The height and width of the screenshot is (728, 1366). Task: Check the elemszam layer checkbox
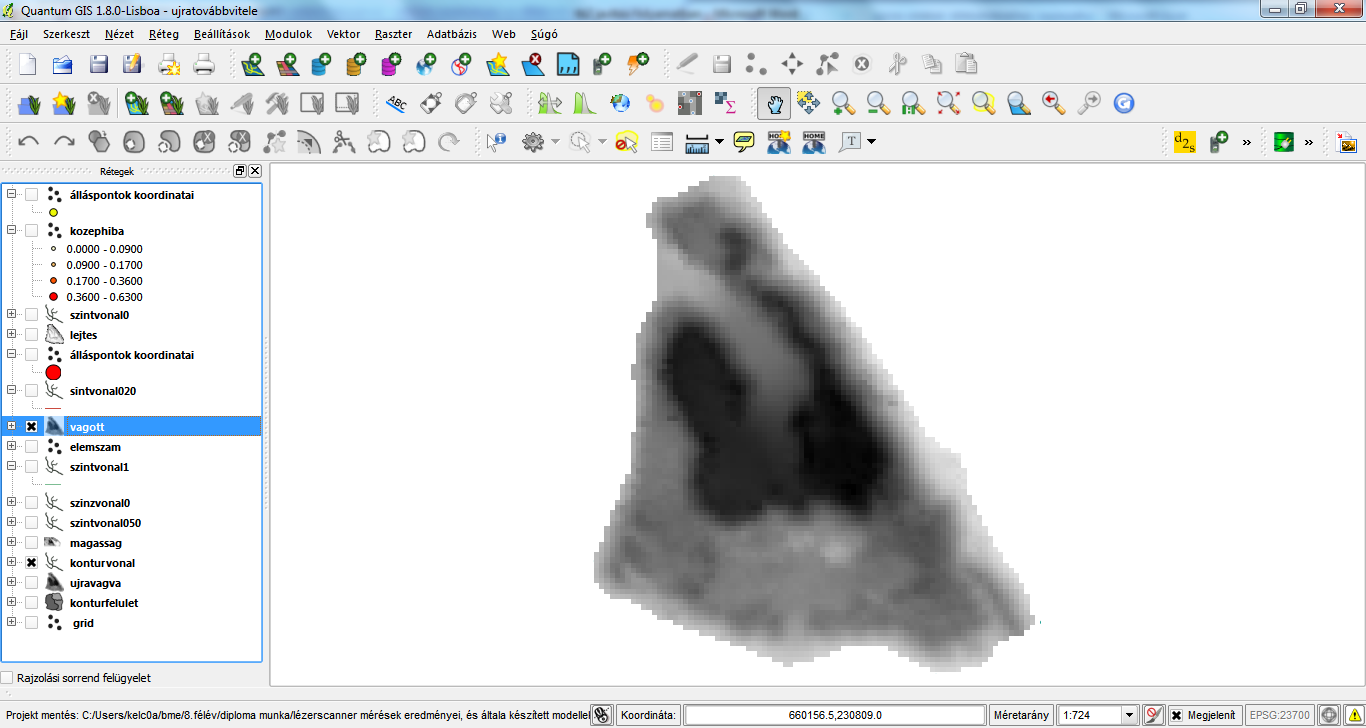[x=31, y=447]
